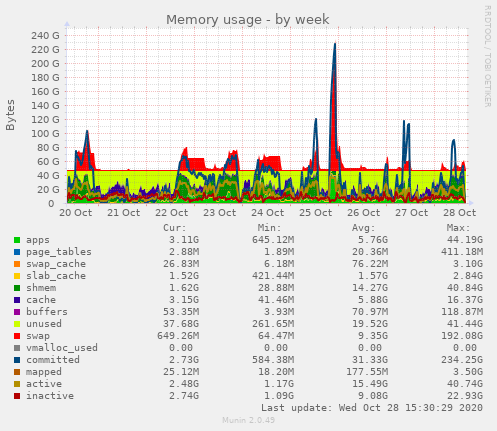Click the yellow slab_cache legend swatch
This screenshot has height=431, width=497.
click(x=17, y=276)
